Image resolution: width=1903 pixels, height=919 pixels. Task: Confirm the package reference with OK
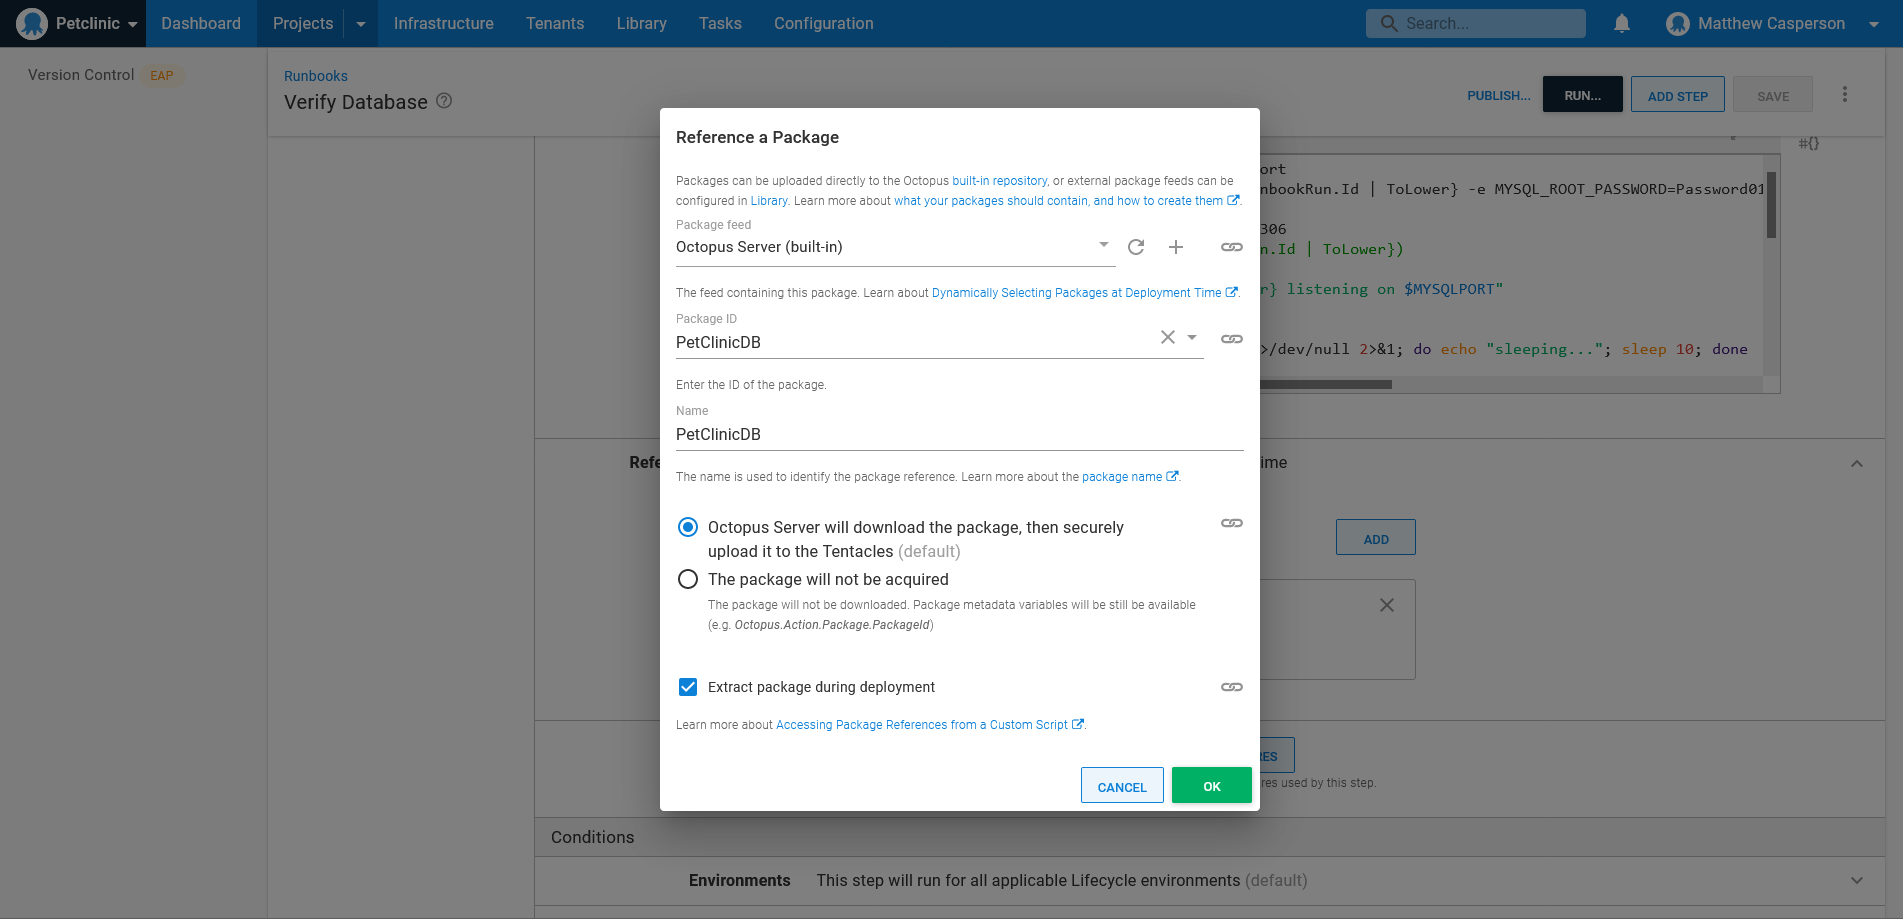pyautogui.click(x=1211, y=786)
